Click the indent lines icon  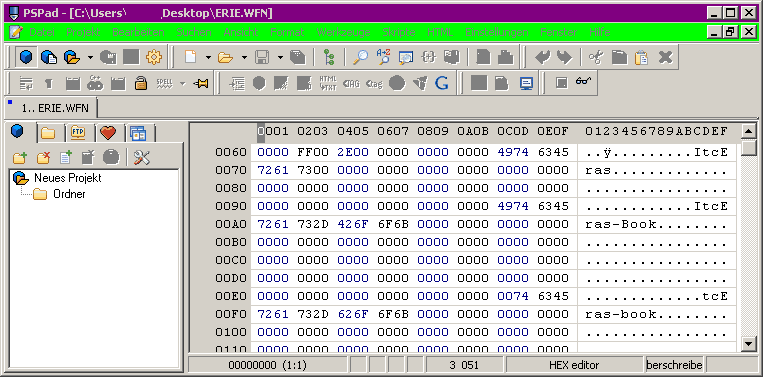click(236, 84)
